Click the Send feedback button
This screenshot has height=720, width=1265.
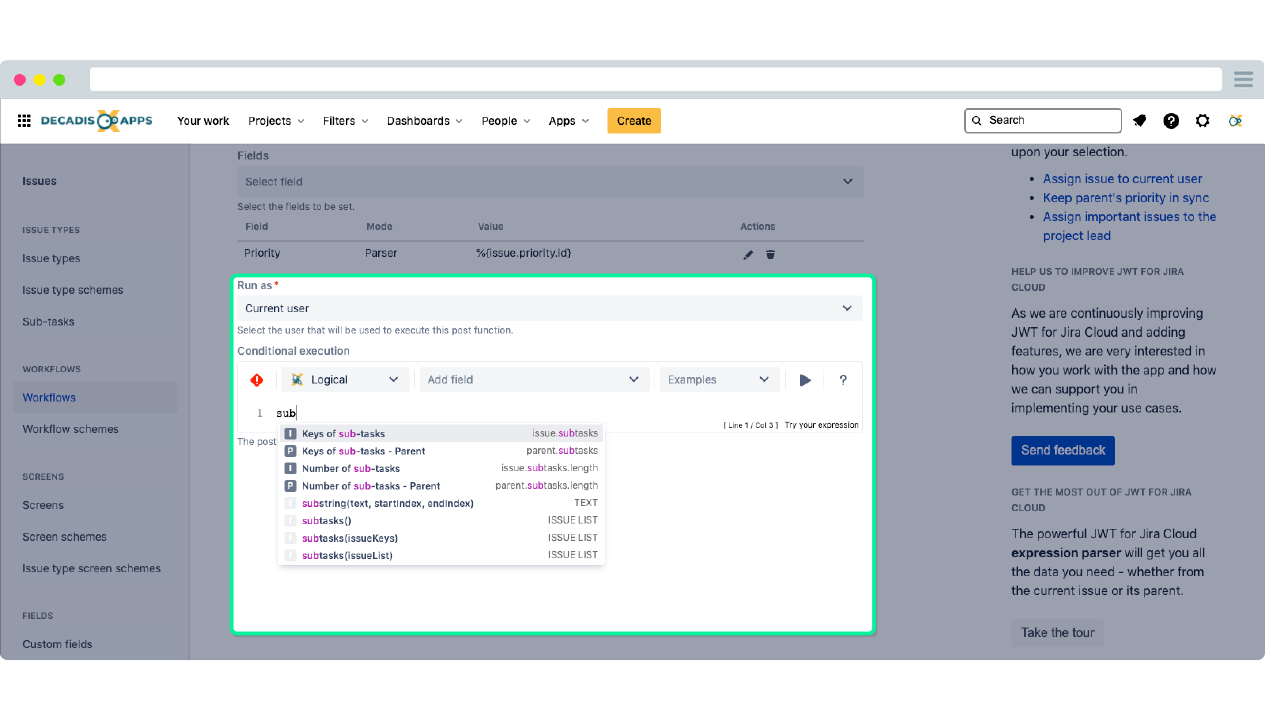click(x=1063, y=450)
